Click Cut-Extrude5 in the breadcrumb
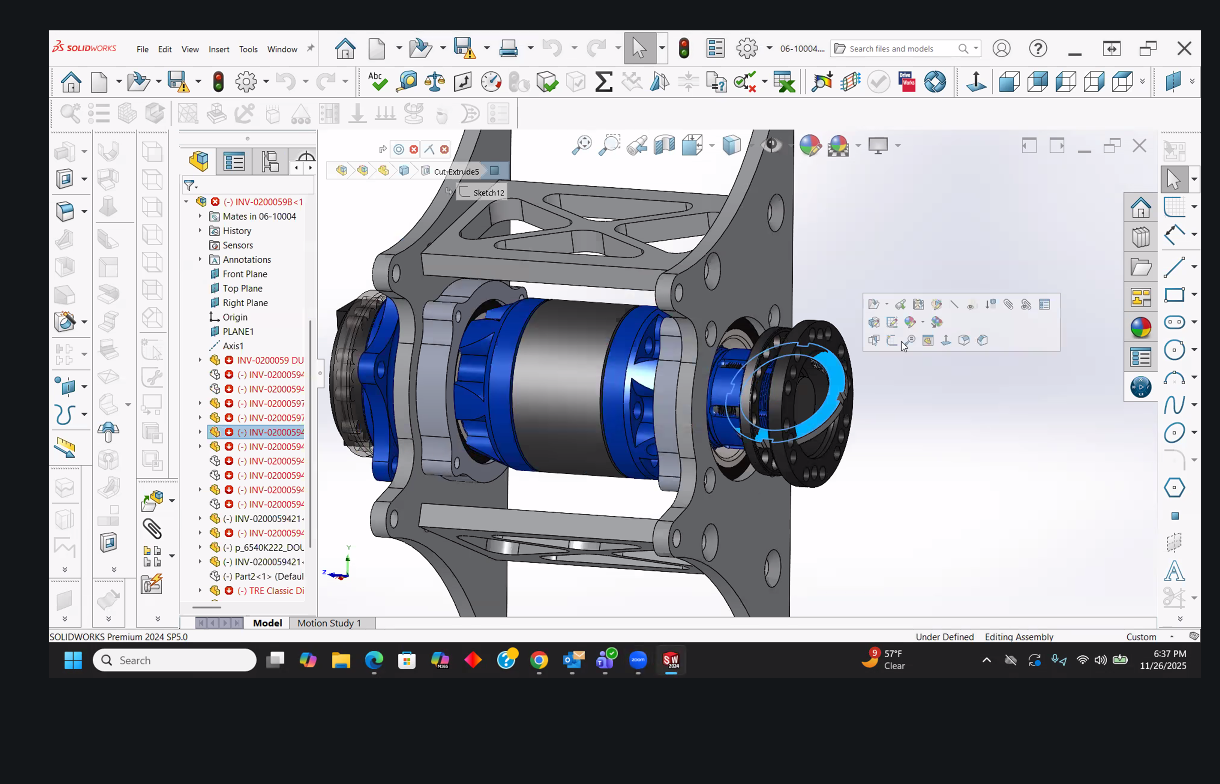 coord(456,171)
